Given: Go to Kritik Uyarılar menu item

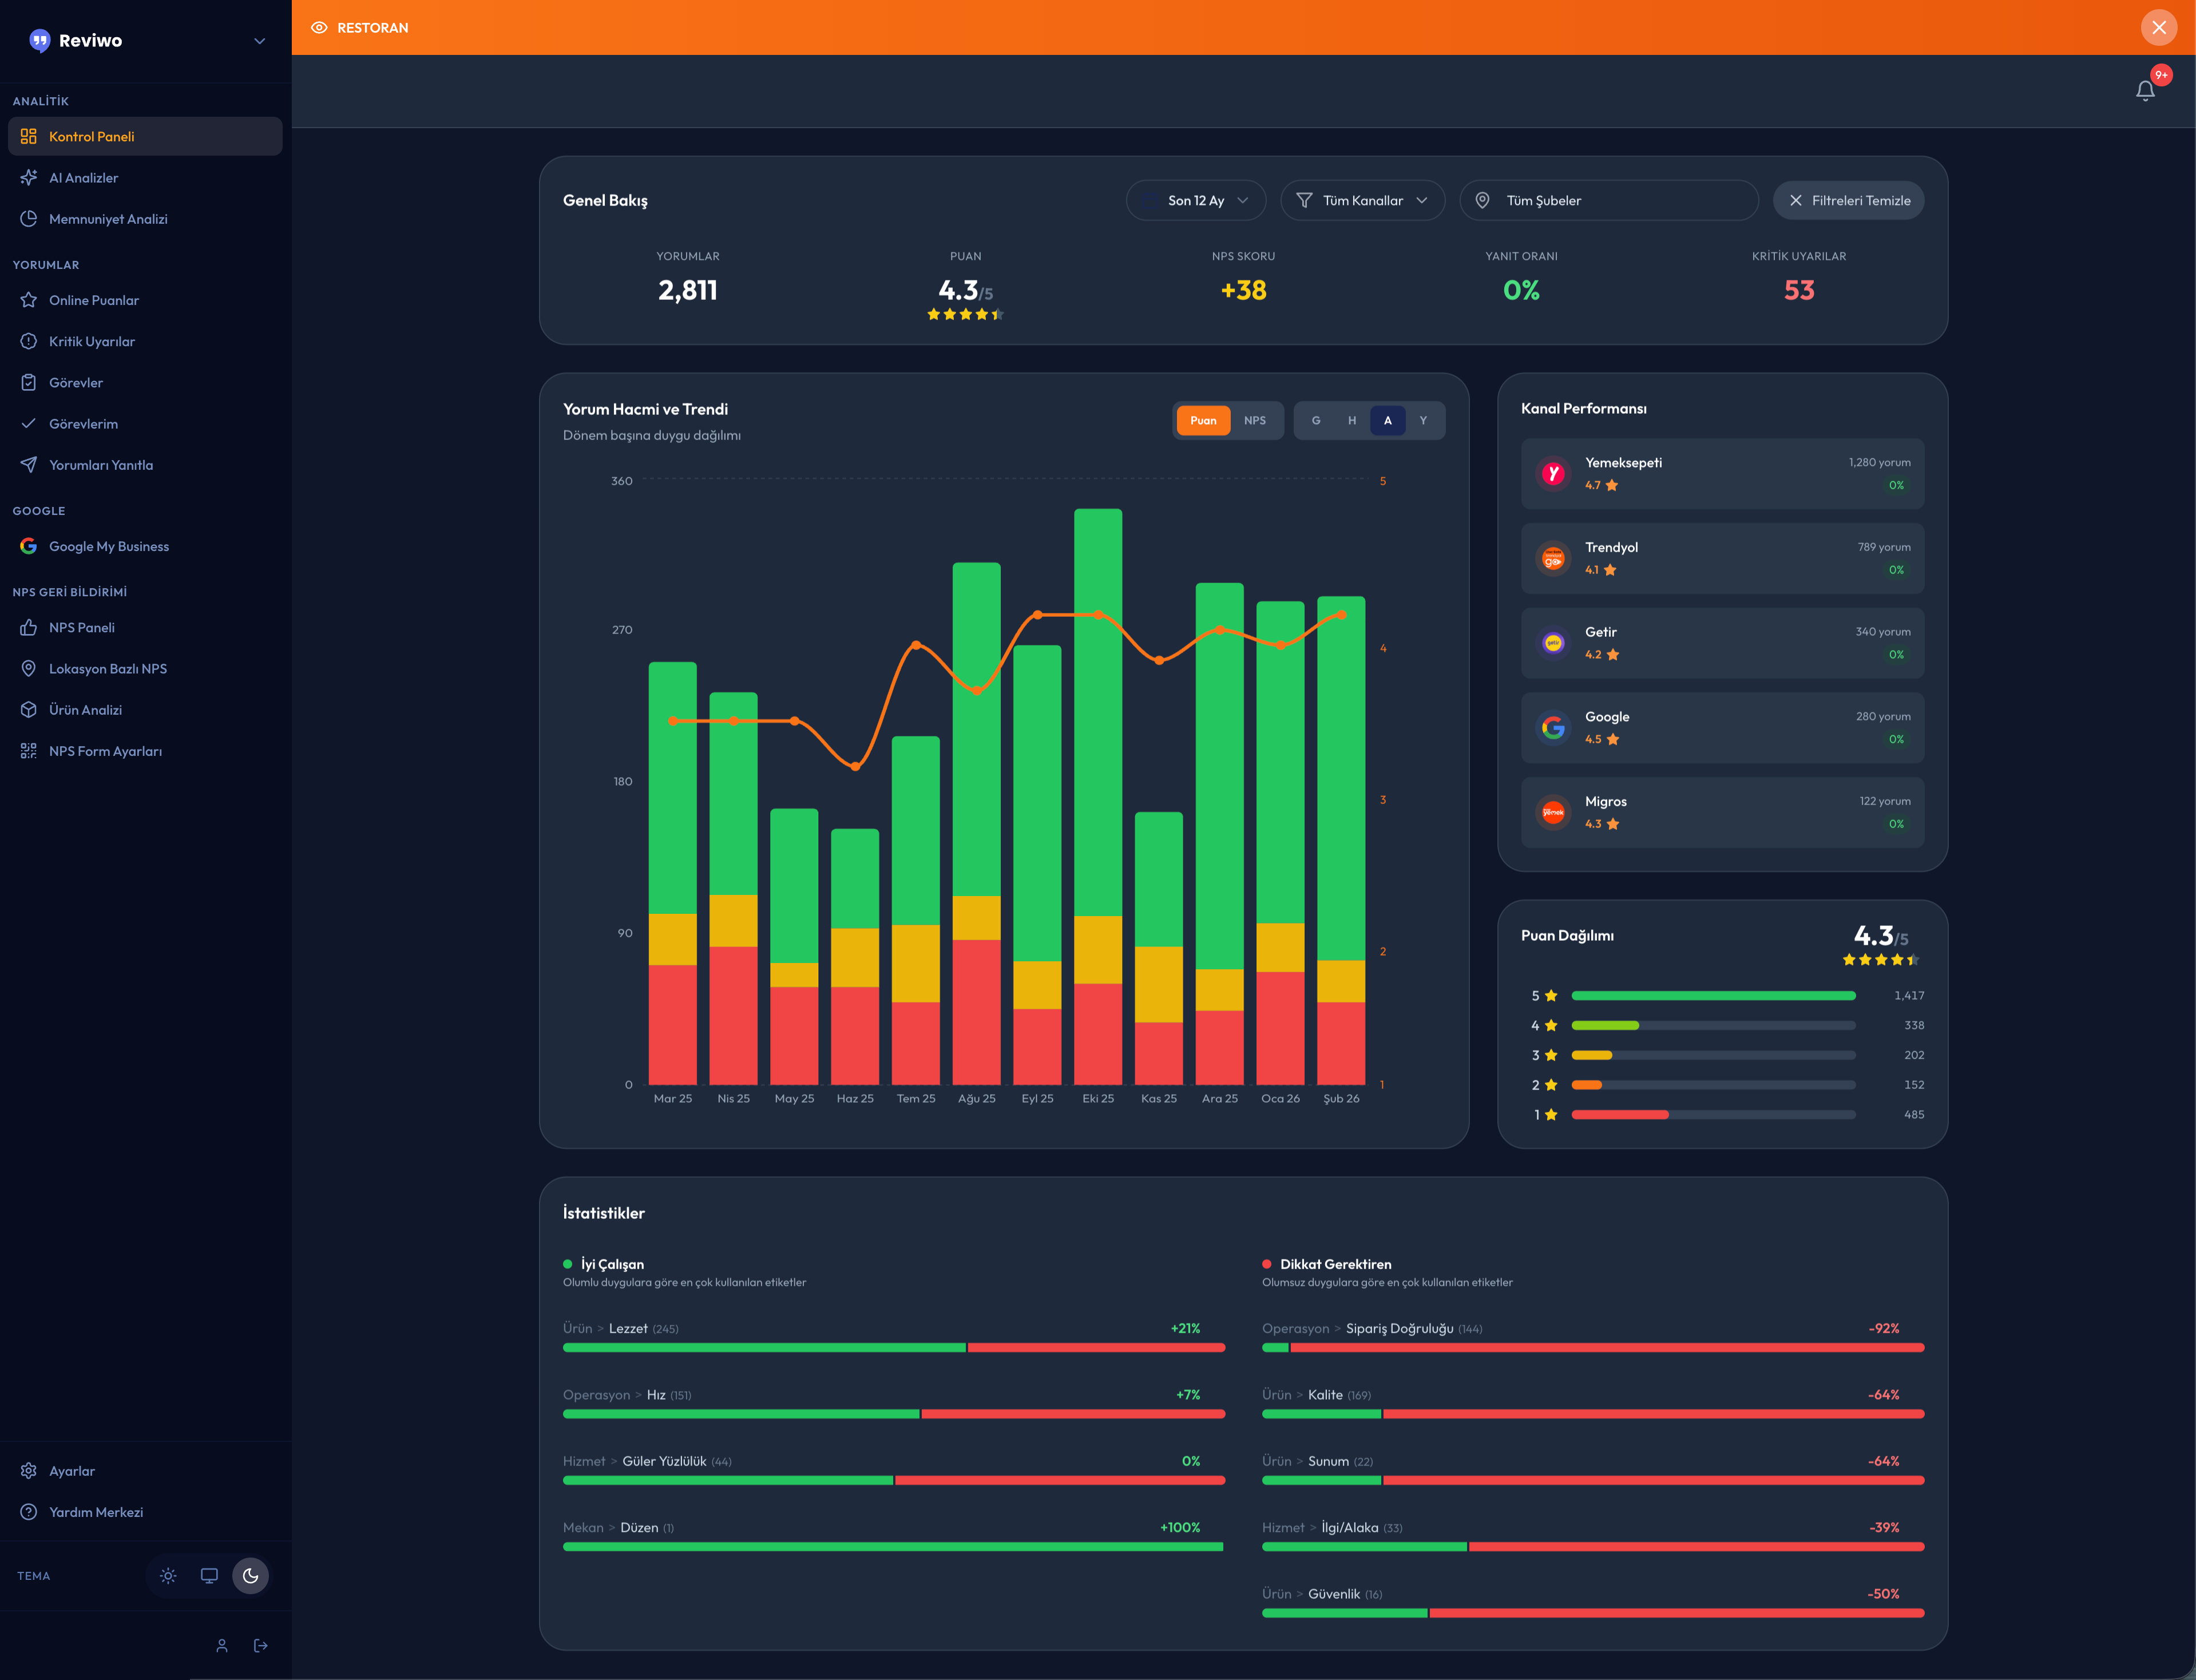Looking at the screenshot, I should tap(91, 342).
